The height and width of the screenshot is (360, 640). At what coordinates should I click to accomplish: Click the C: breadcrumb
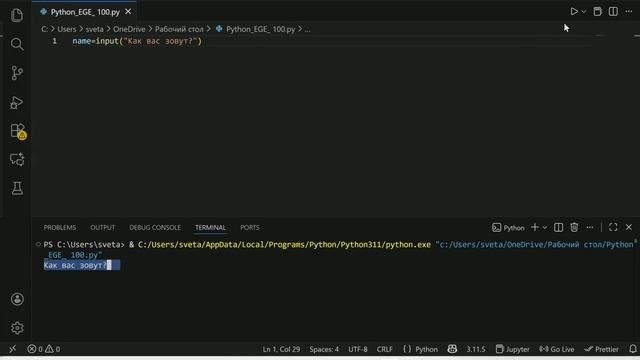point(44,29)
